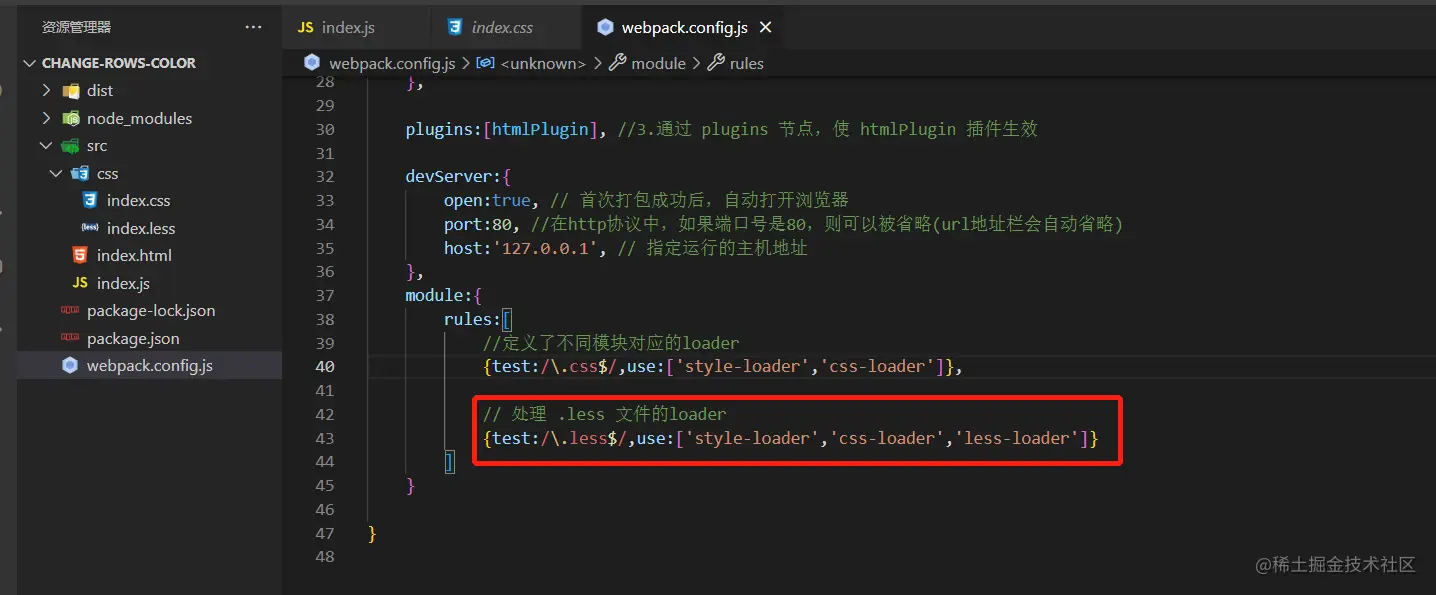Open index.html in the file tree
The height and width of the screenshot is (595, 1436).
pyautogui.click(x=134, y=255)
